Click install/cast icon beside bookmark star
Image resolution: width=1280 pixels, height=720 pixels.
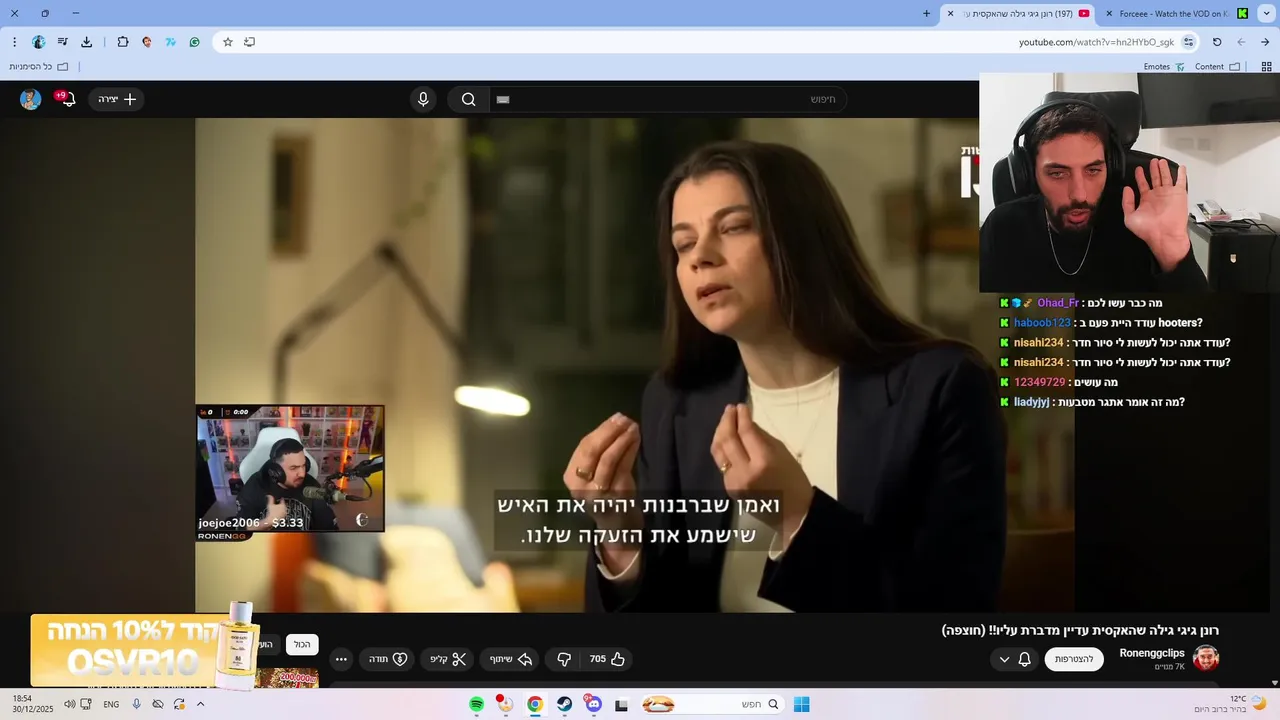pyautogui.click(x=250, y=42)
